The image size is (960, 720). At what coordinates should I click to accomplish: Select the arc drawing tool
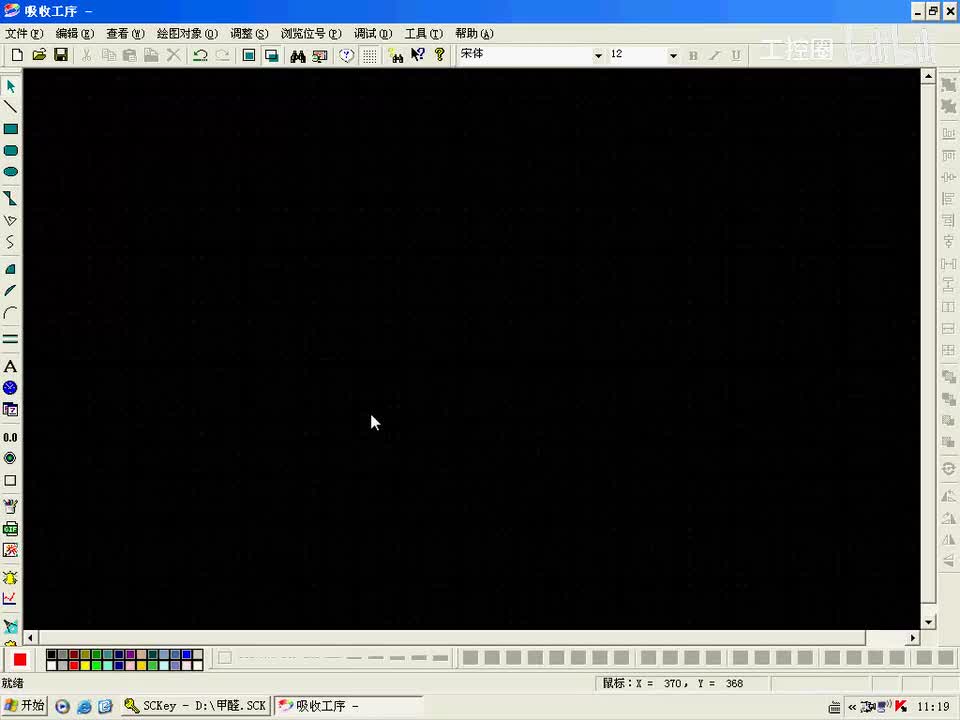tap(10, 313)
